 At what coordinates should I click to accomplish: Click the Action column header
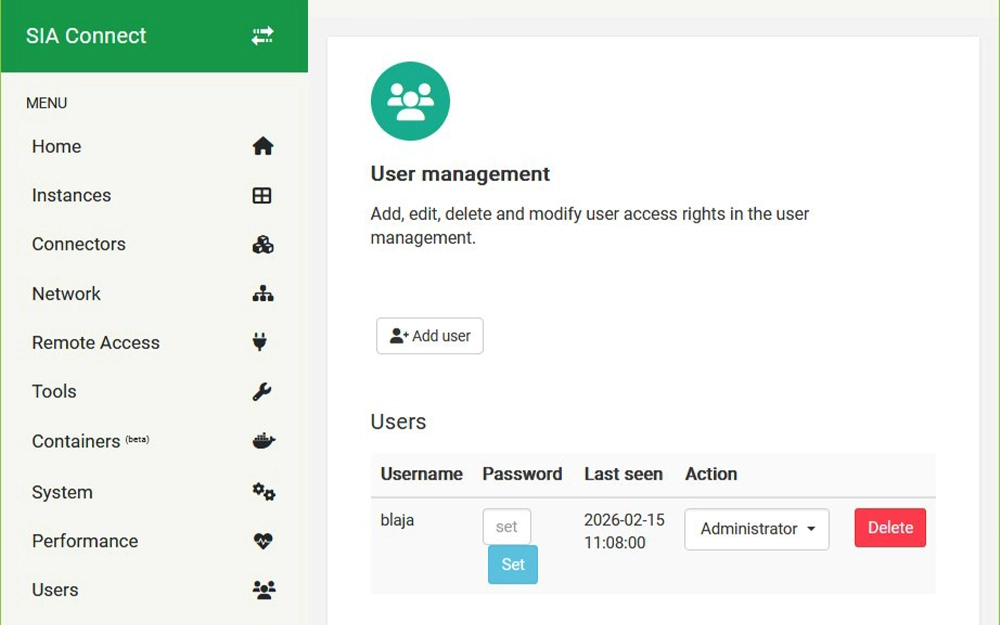tap(711, 474)
